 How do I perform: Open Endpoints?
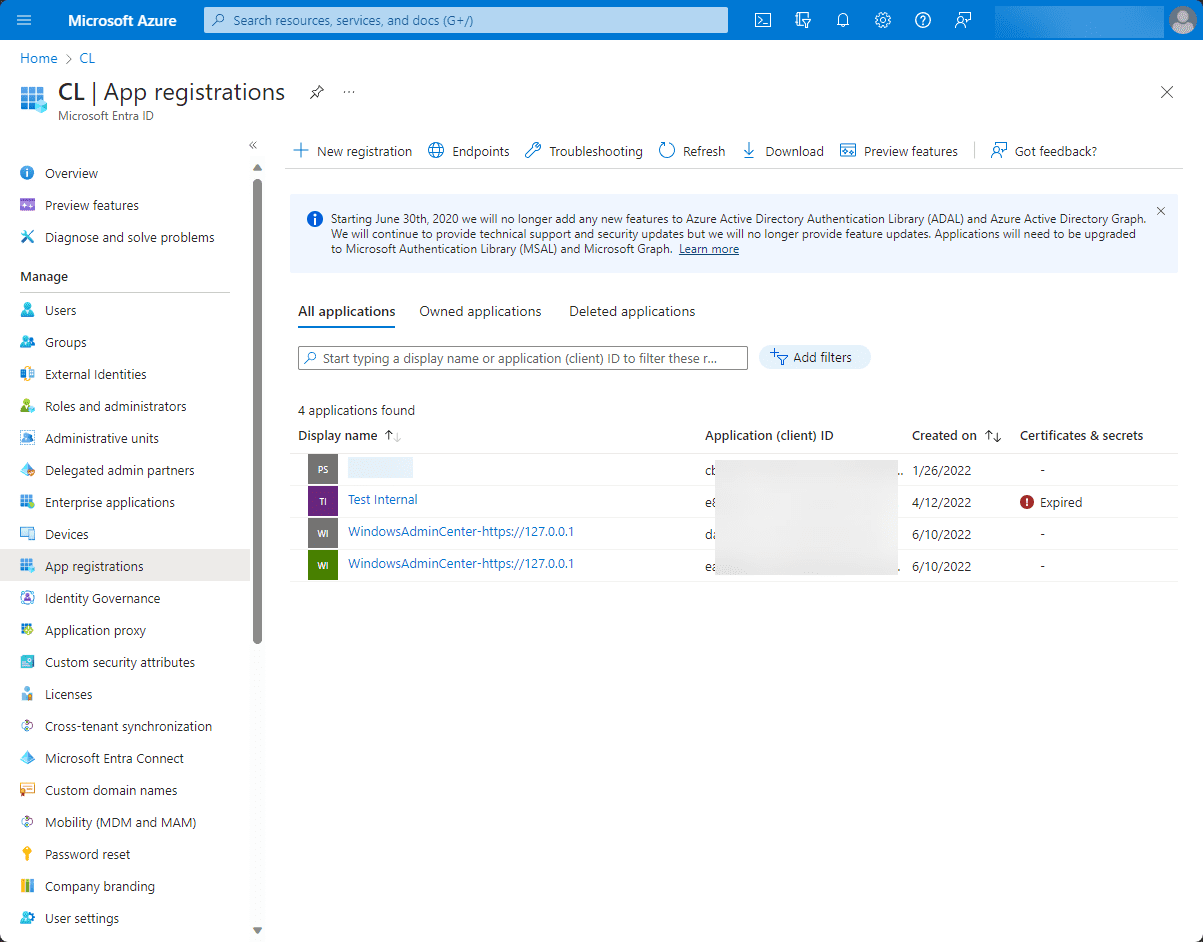pos(469,151)
